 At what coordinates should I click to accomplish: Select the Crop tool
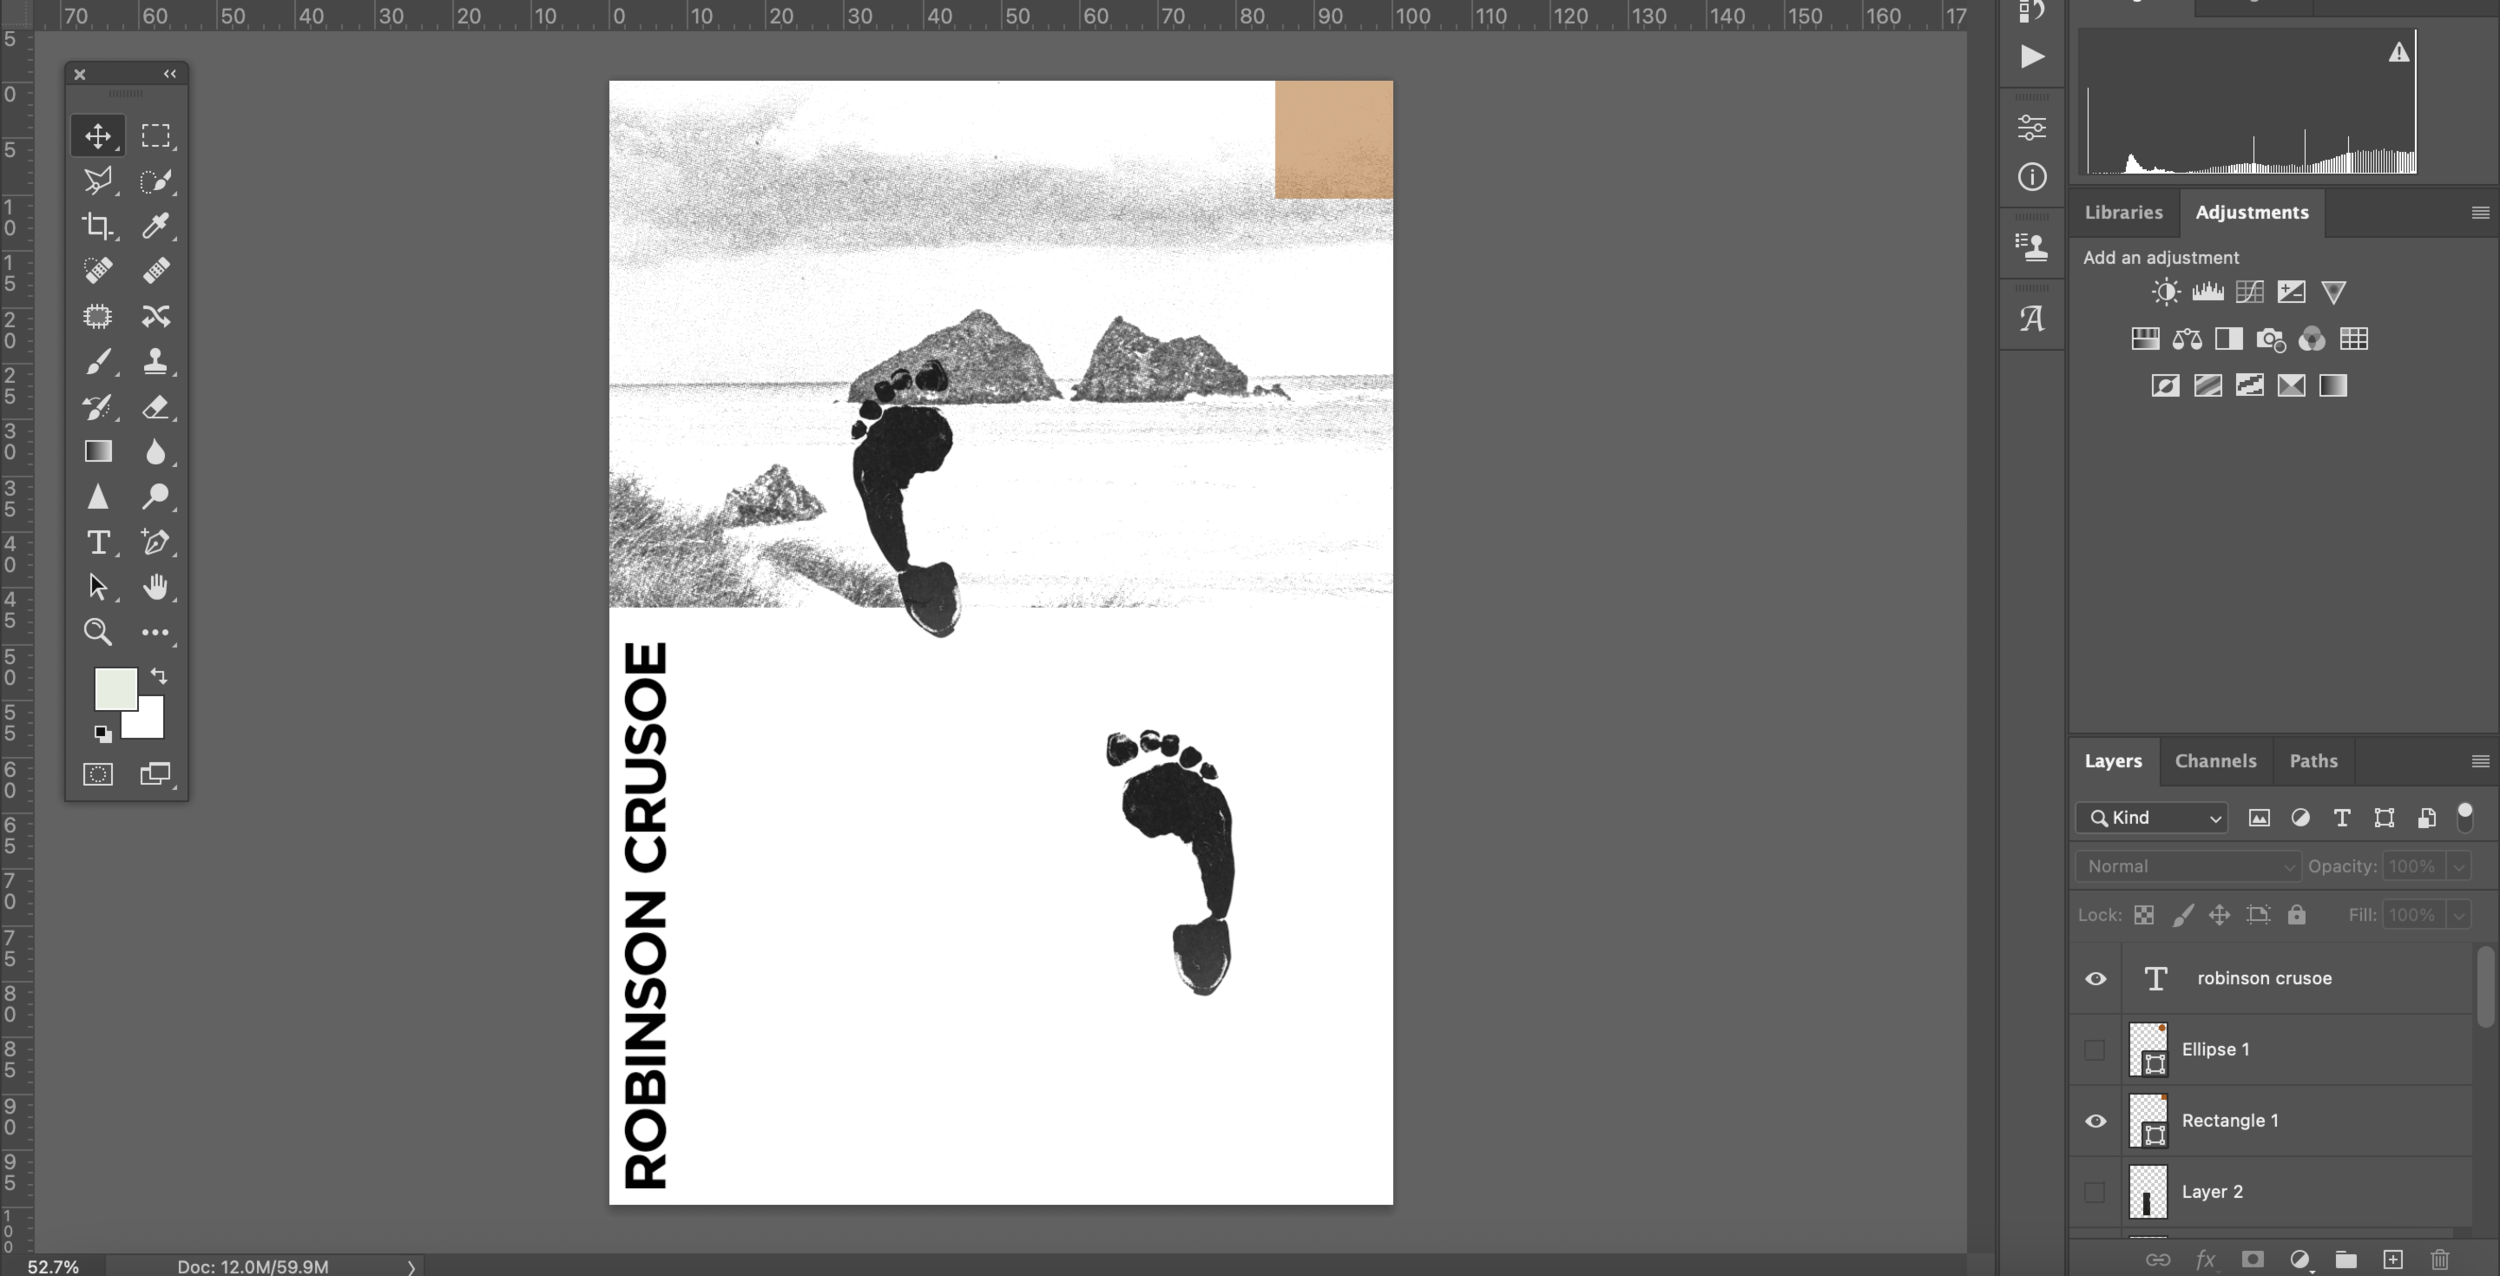[x=98, y=226]
